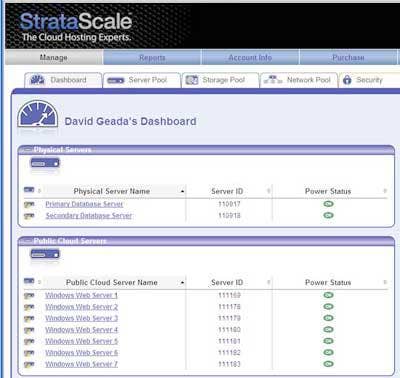This screenshot has height=378, width=400.
Task: Switch to the Storage Pool tab
Action: coord(220,80)
